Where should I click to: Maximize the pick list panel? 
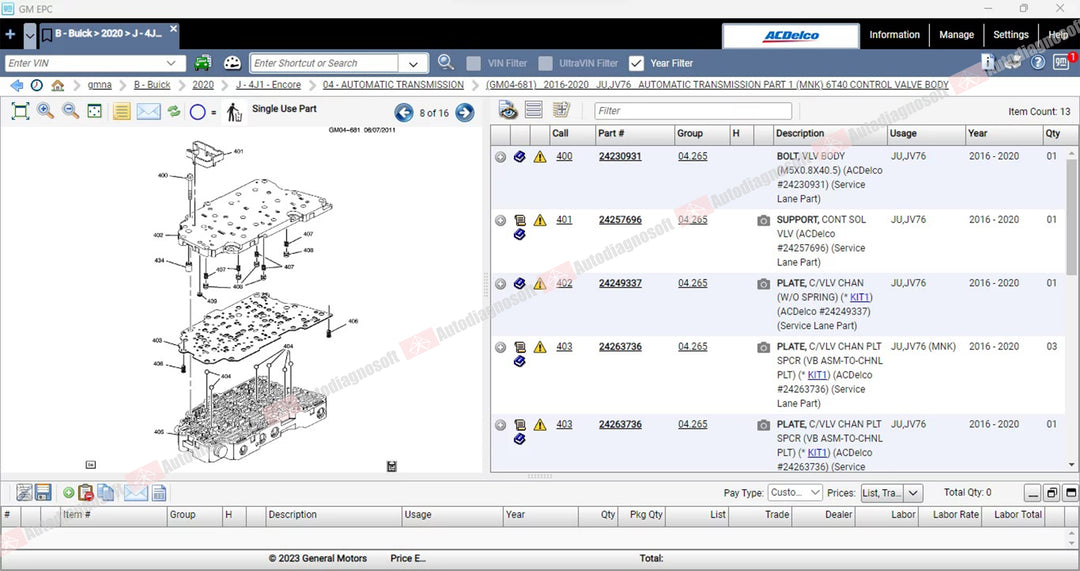(1070, 492)
